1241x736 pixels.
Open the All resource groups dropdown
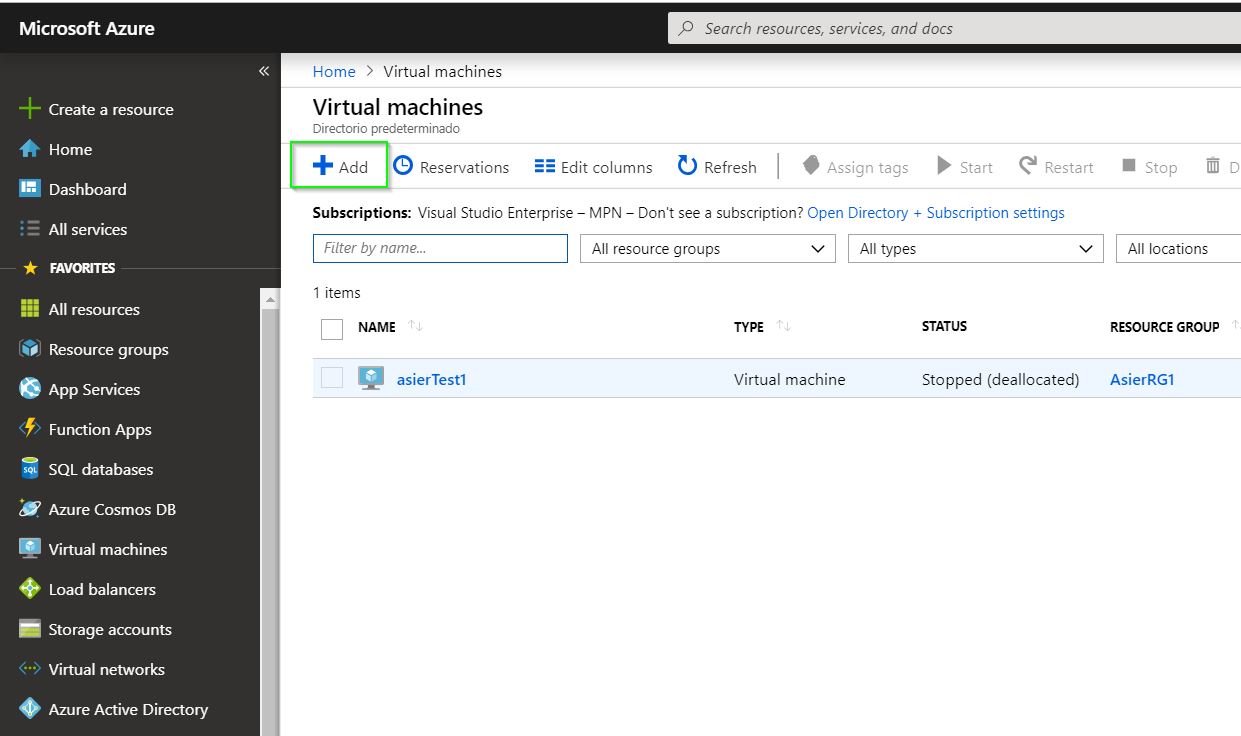coord(708,249)
